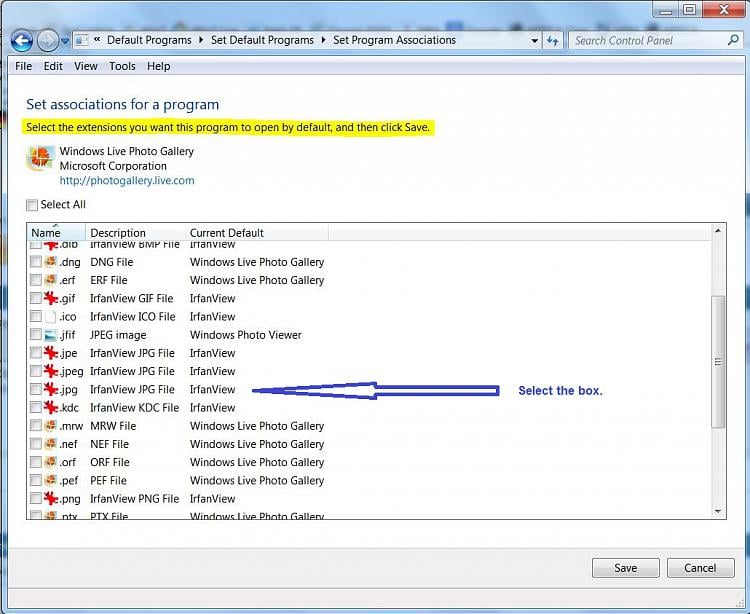Click Set Program Associations breadcrumb
This screenshot has width=750, height=614.
point(394,40)
